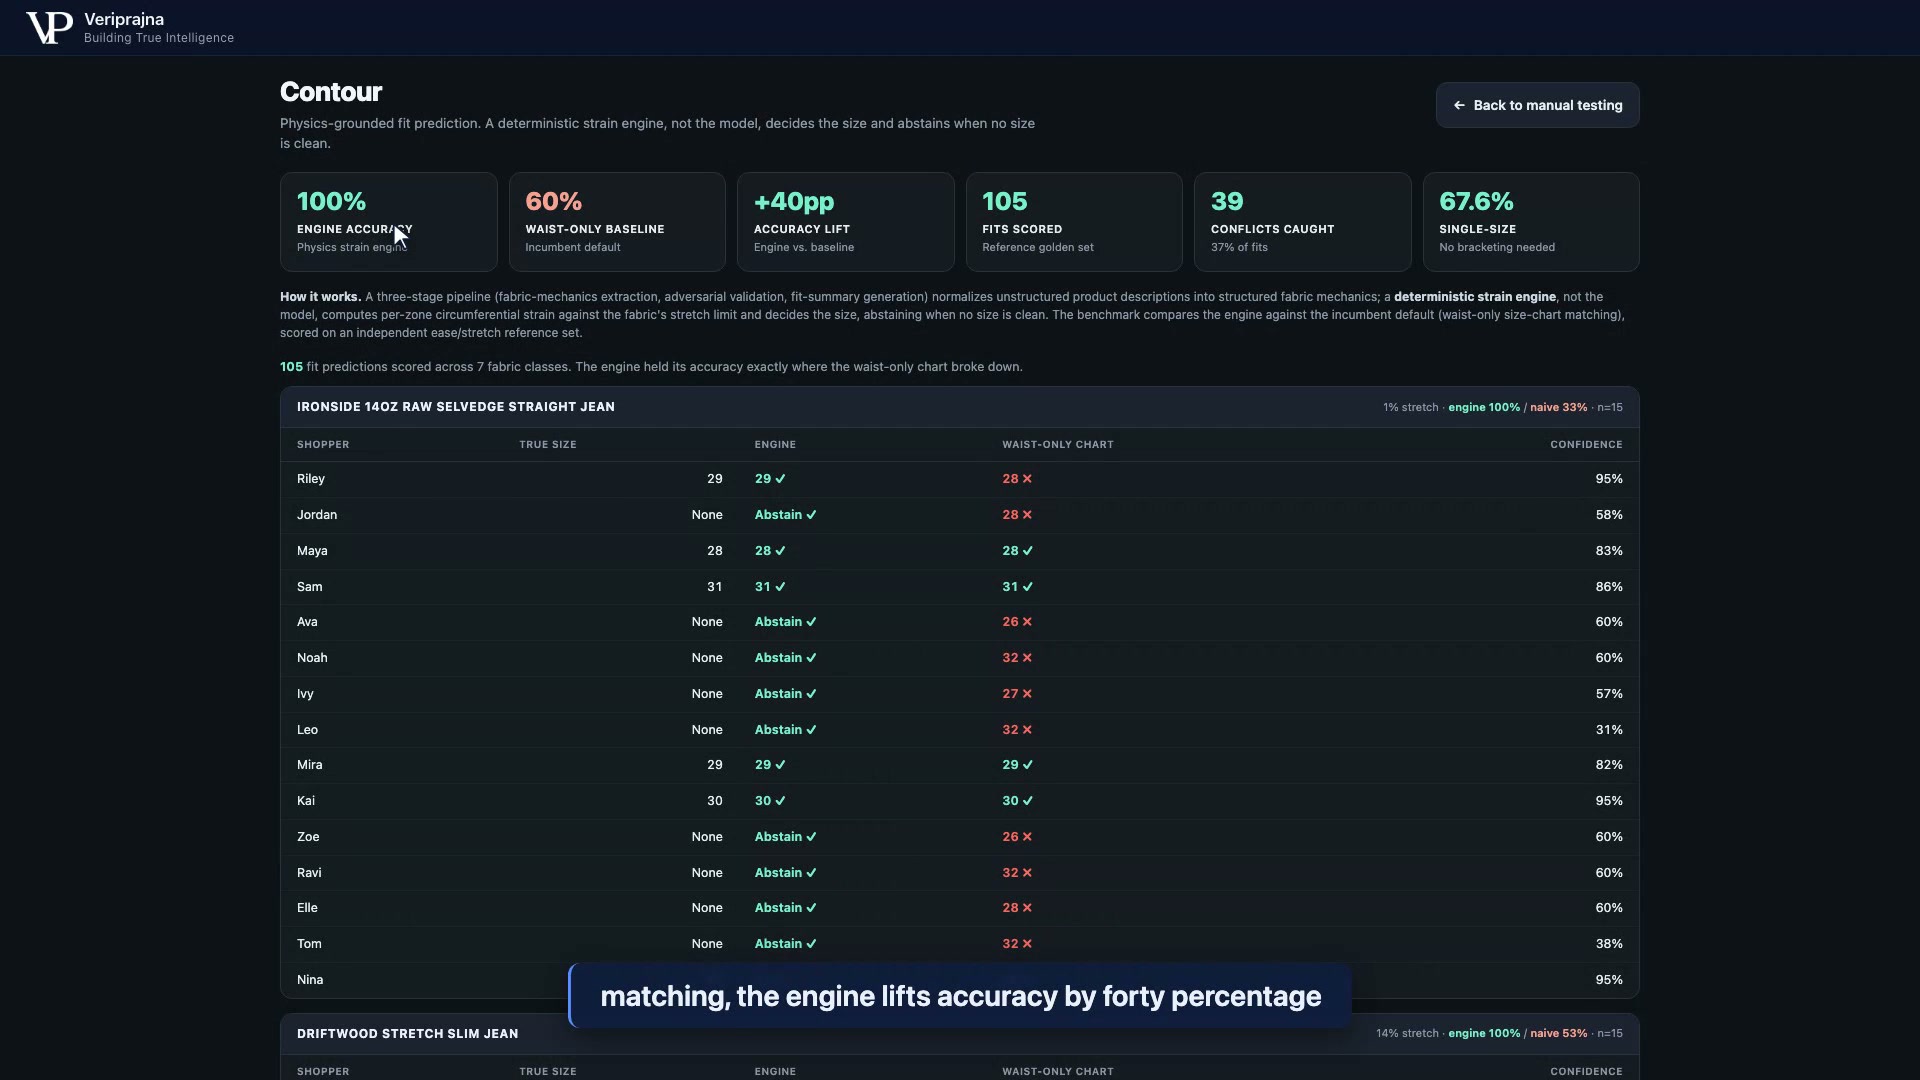
Task: Click Mira's confidence value 82%
Action: click(1609, 765)
